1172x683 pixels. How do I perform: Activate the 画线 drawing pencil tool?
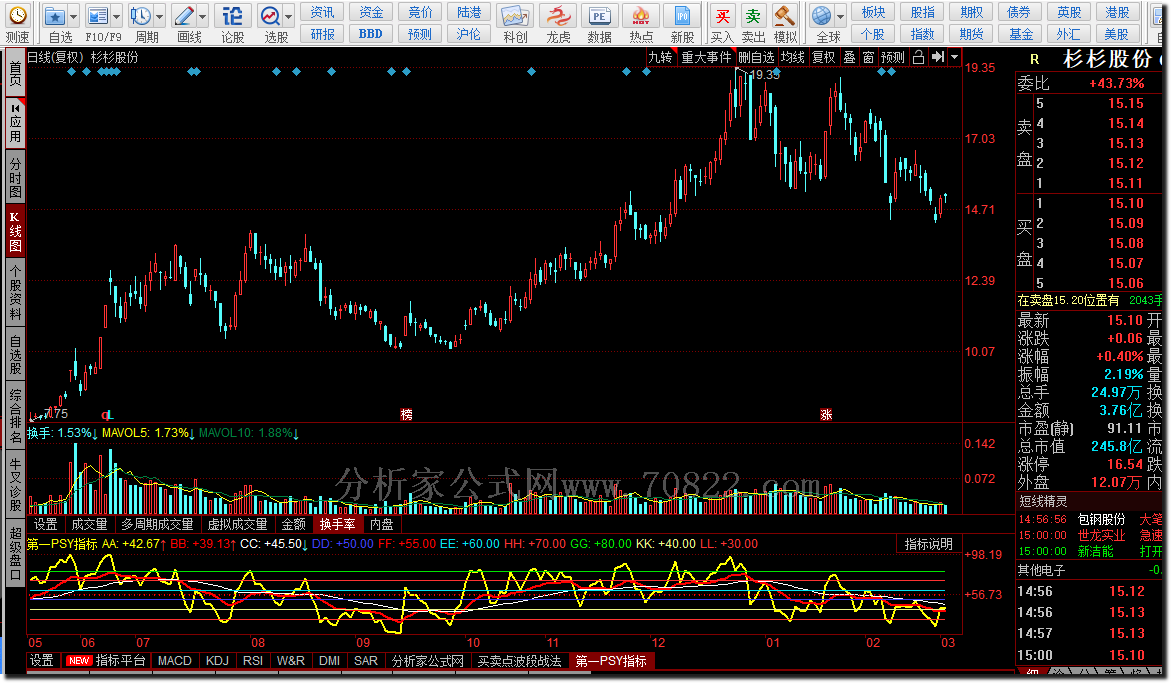183,16
